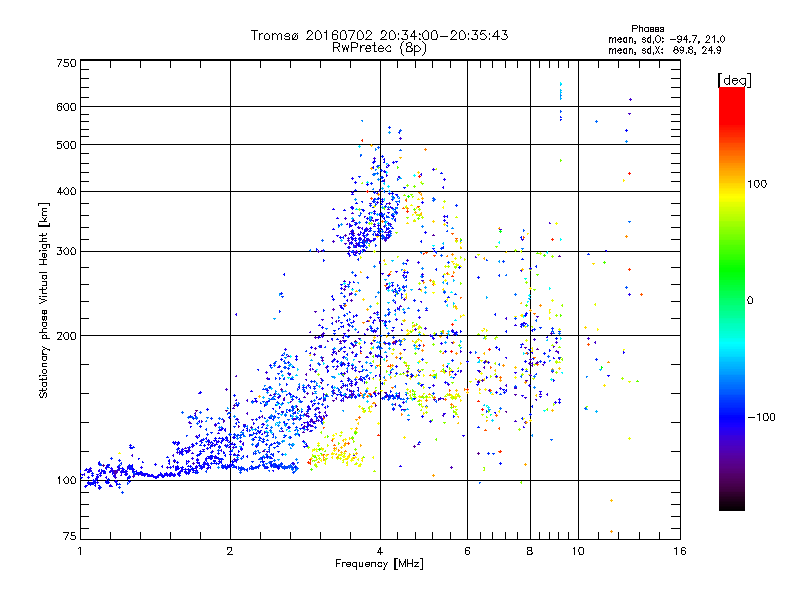The height and width of the screenshot is (600, 800).
Task: Click the colorbar tick label '-100'
Action: coord(762,417)
